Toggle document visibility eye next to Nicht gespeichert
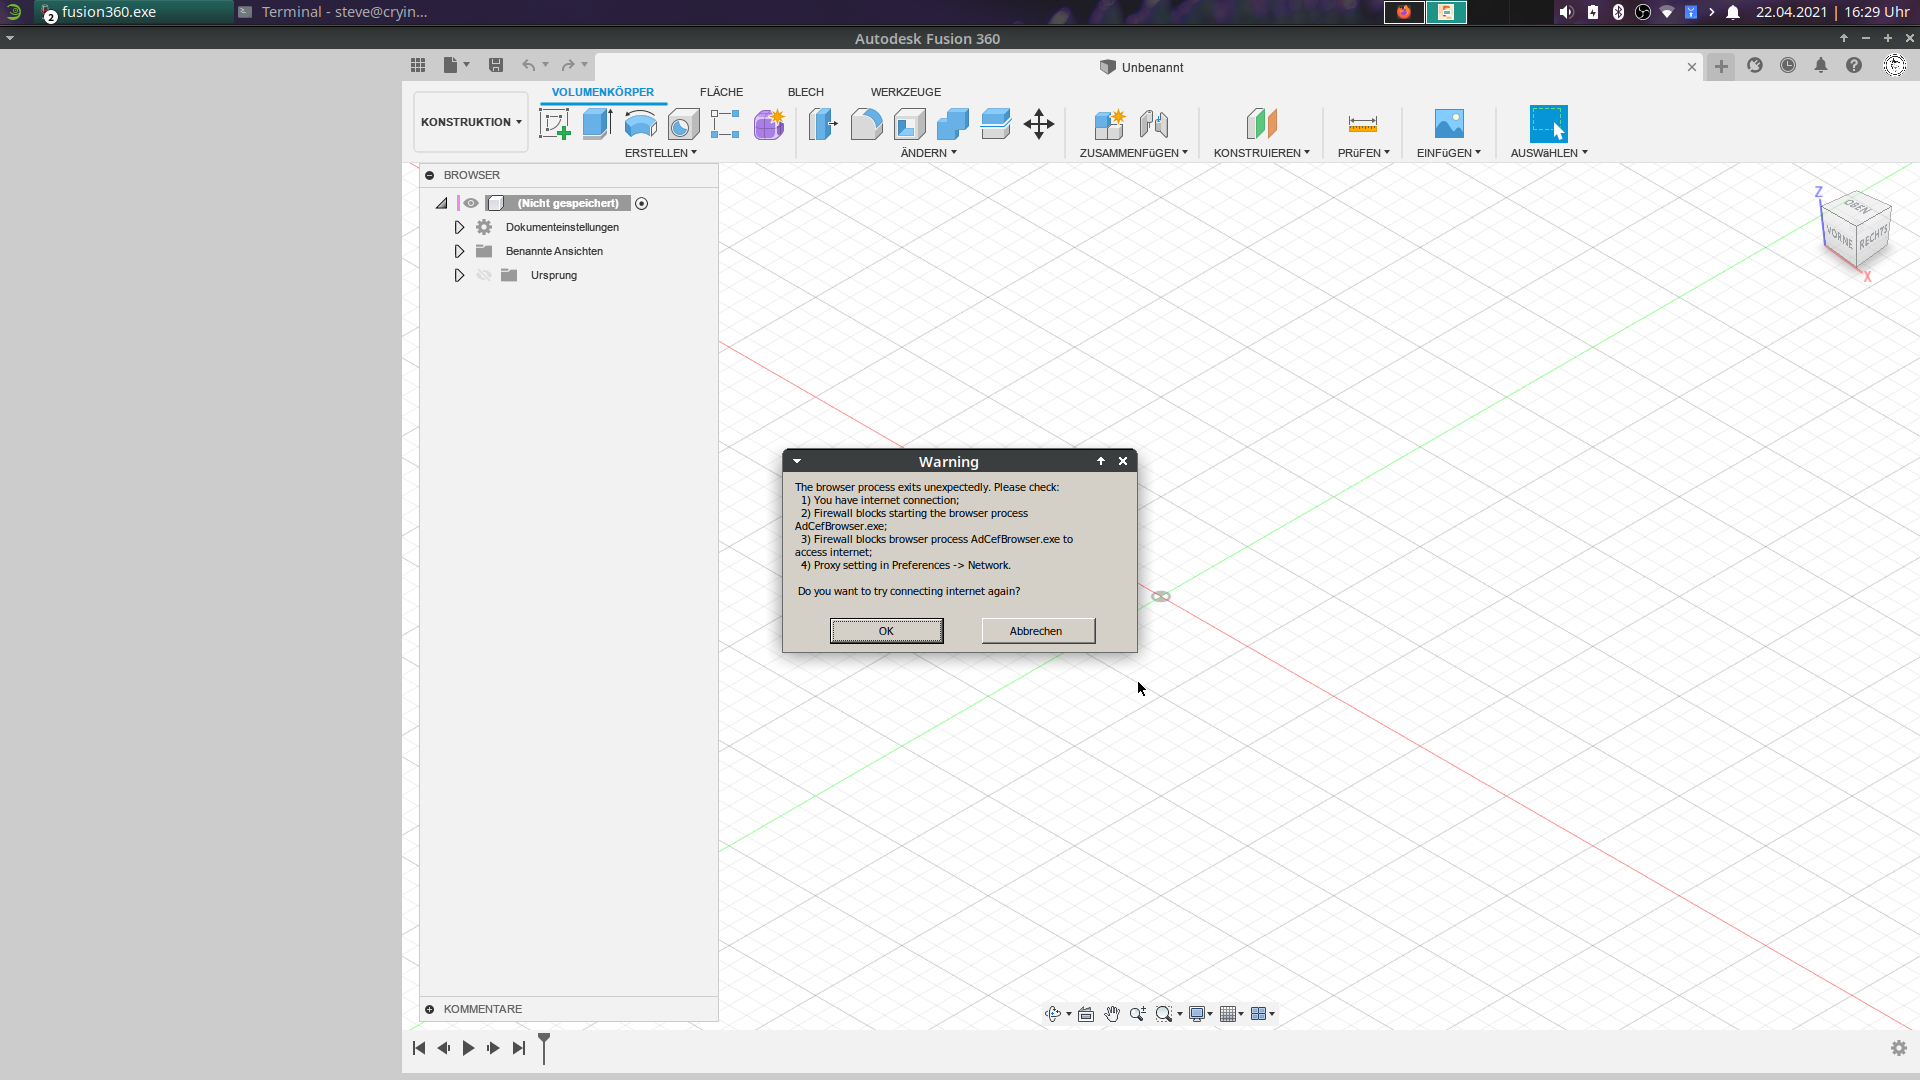Image resolution: width=1920 pixels, height=1080 pixels. (471, 202)
